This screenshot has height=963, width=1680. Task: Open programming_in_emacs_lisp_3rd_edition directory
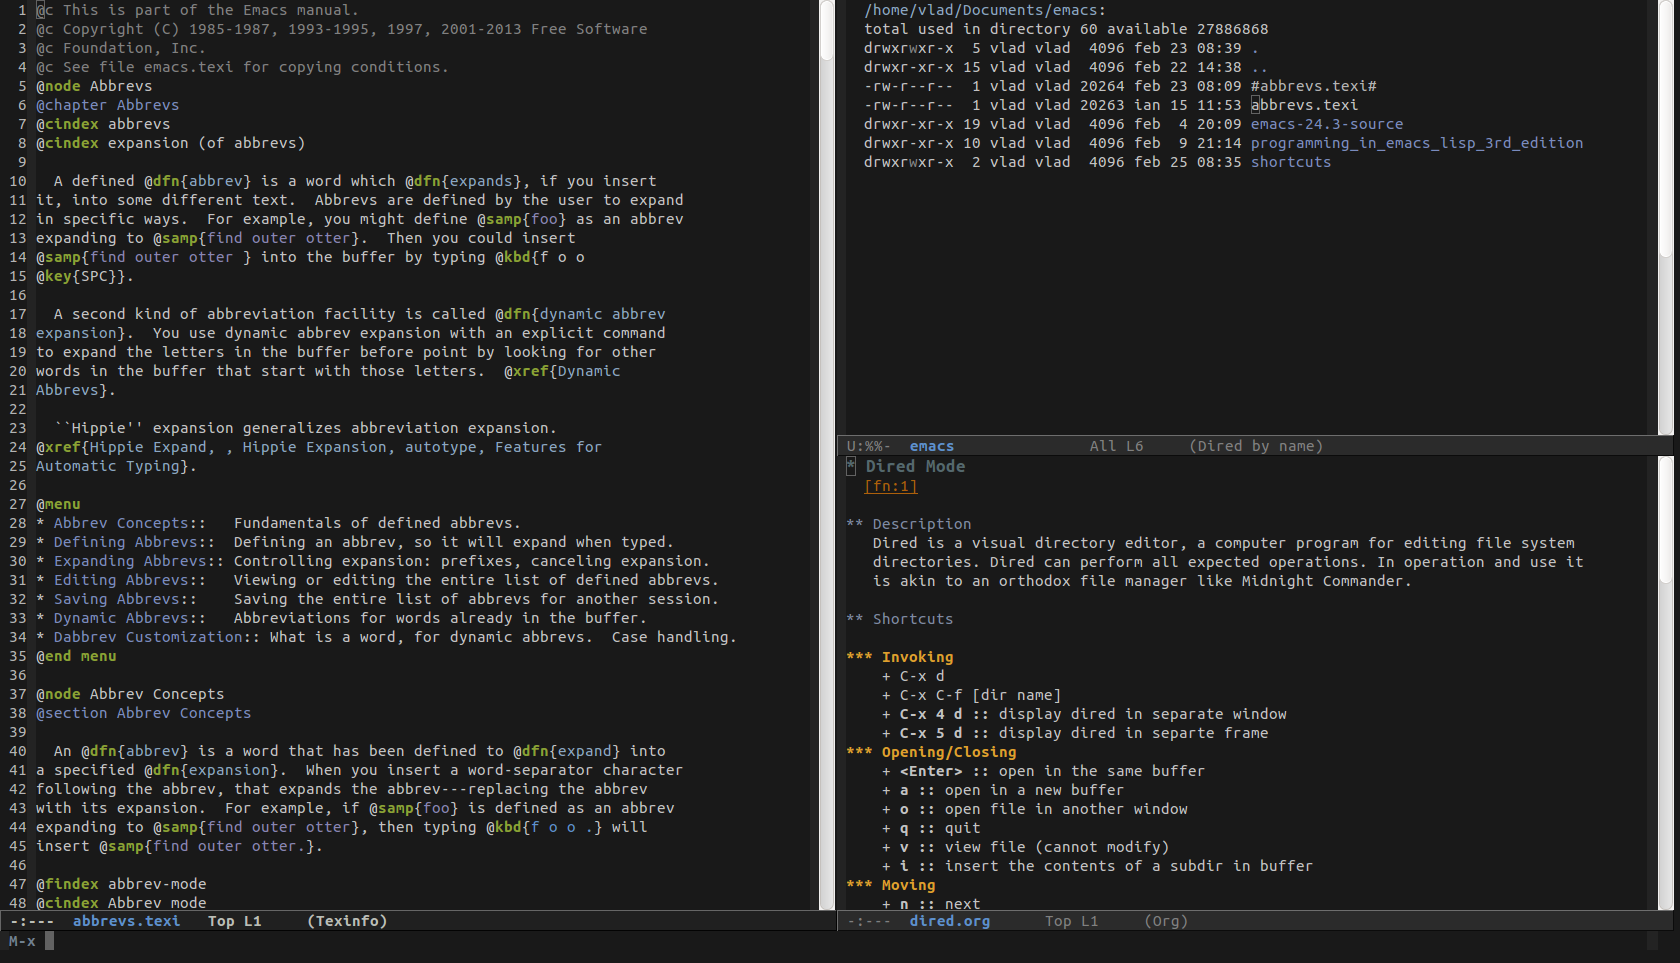pyautogui.click(x=1417, y=143)
